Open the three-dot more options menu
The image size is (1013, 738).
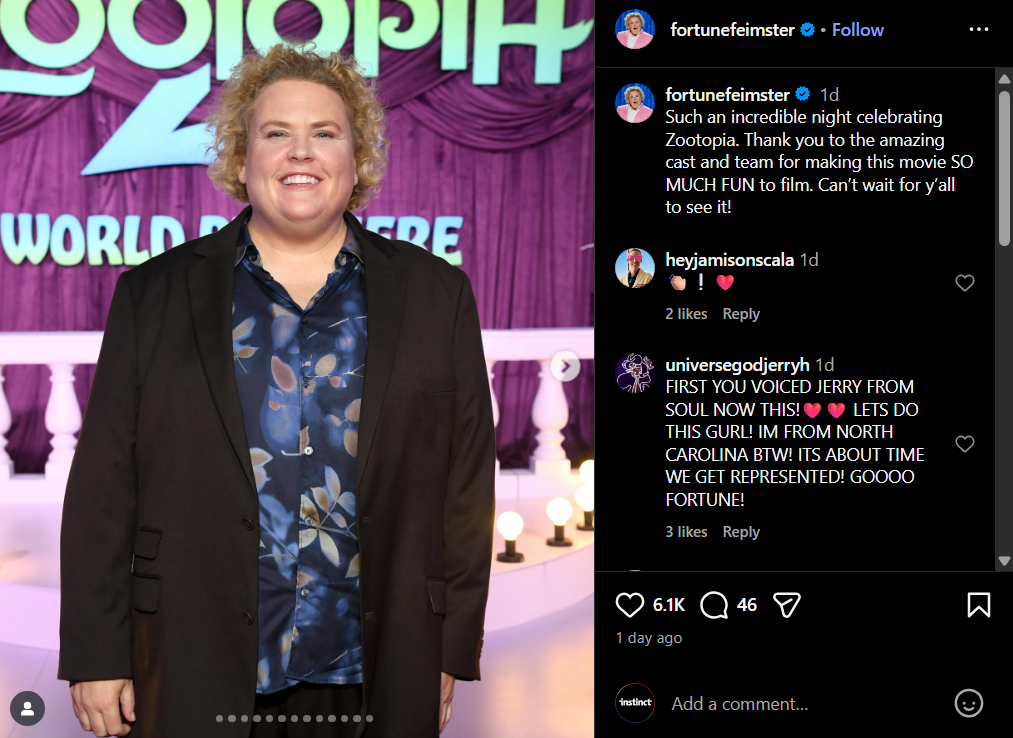[979, 29]
